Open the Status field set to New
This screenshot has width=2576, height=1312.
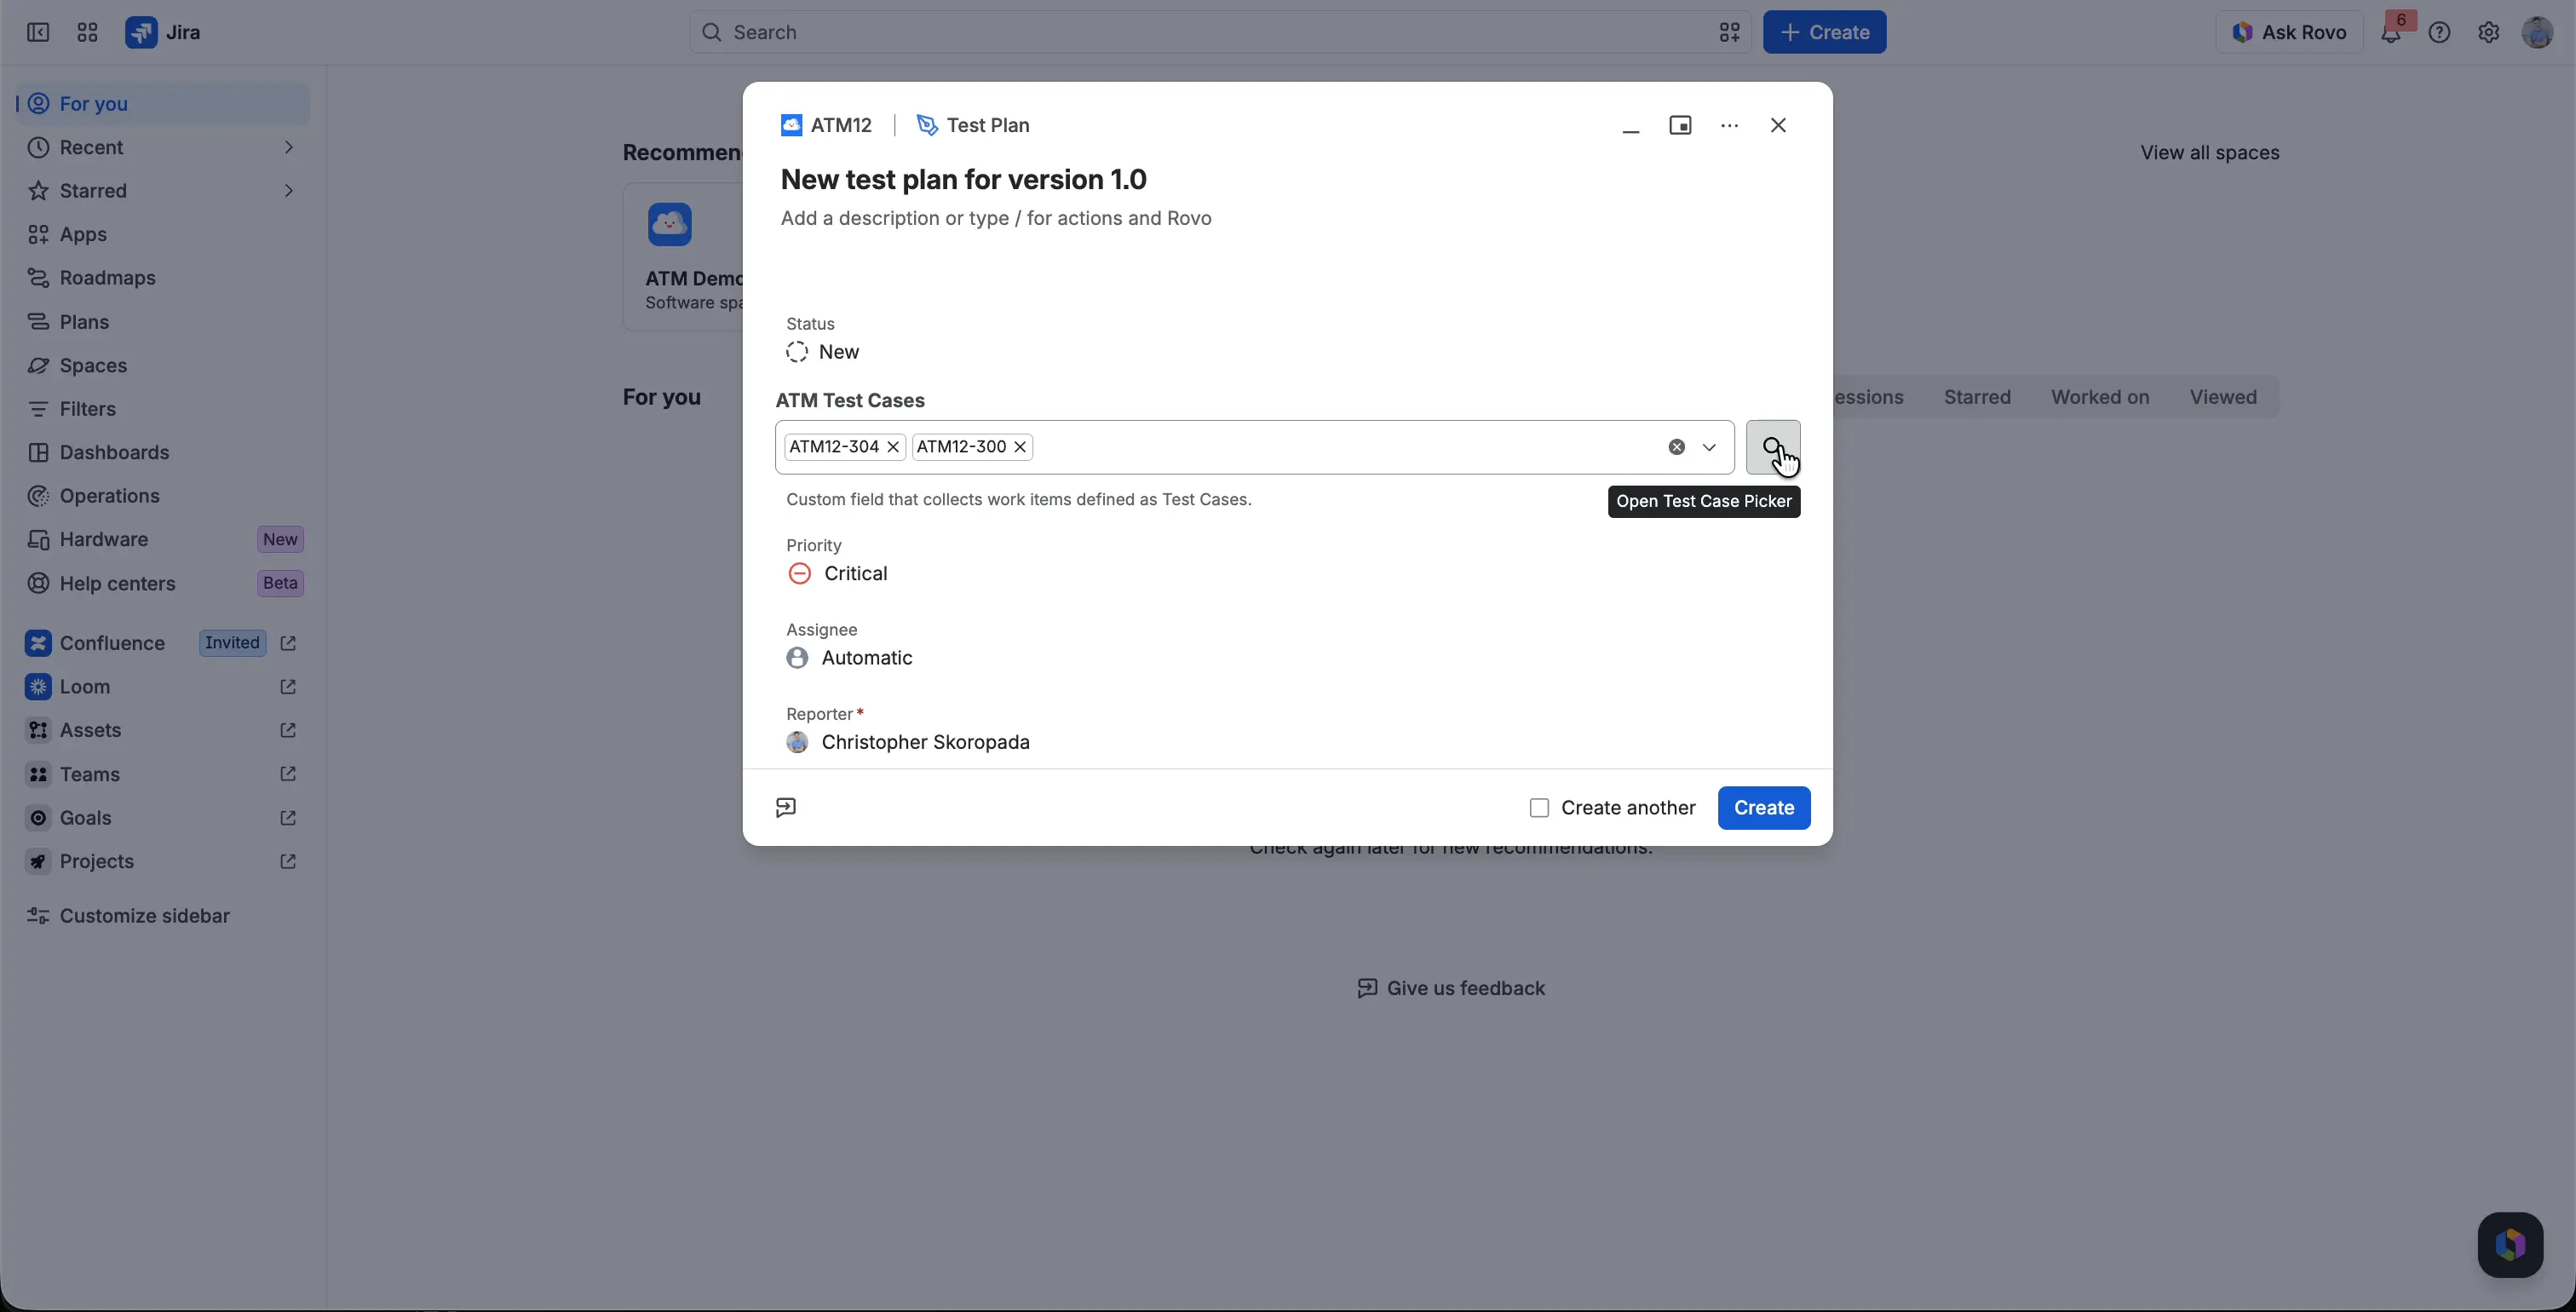pos(823,352)
